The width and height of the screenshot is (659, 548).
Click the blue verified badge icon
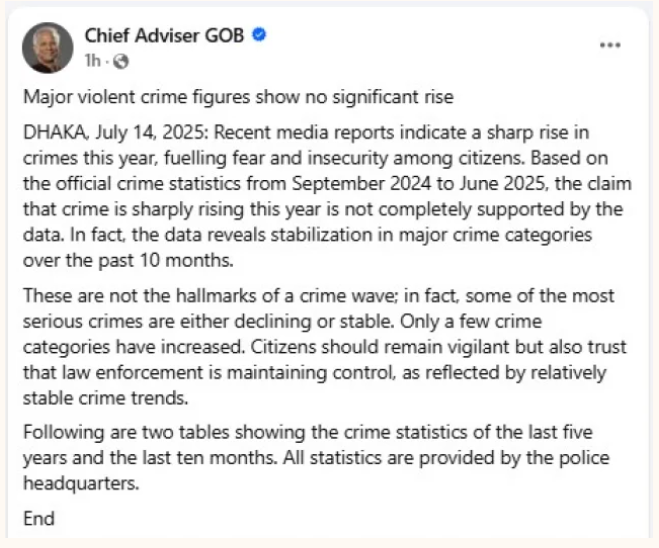pyautogui.click(x=258, y=36)
